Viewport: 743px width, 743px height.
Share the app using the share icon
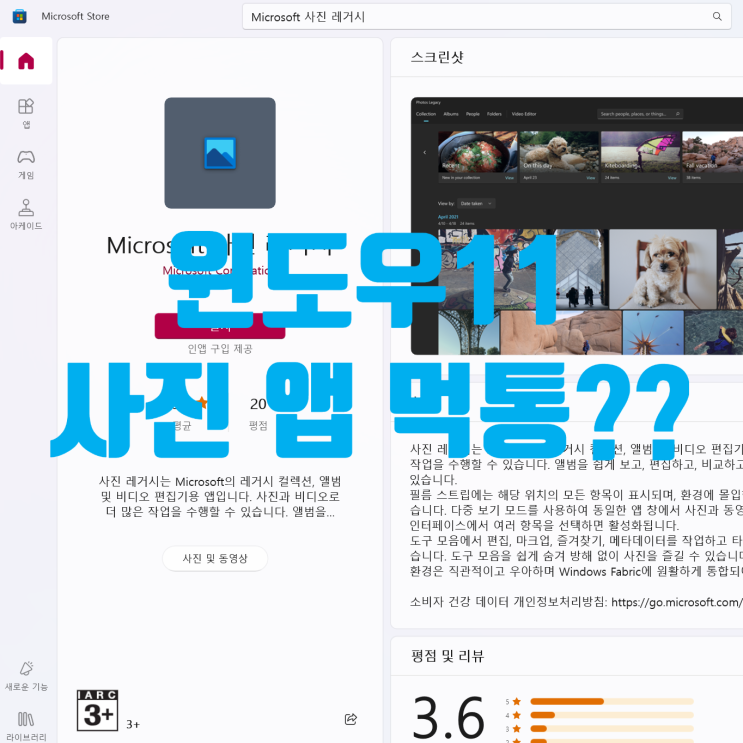[351, 719]
